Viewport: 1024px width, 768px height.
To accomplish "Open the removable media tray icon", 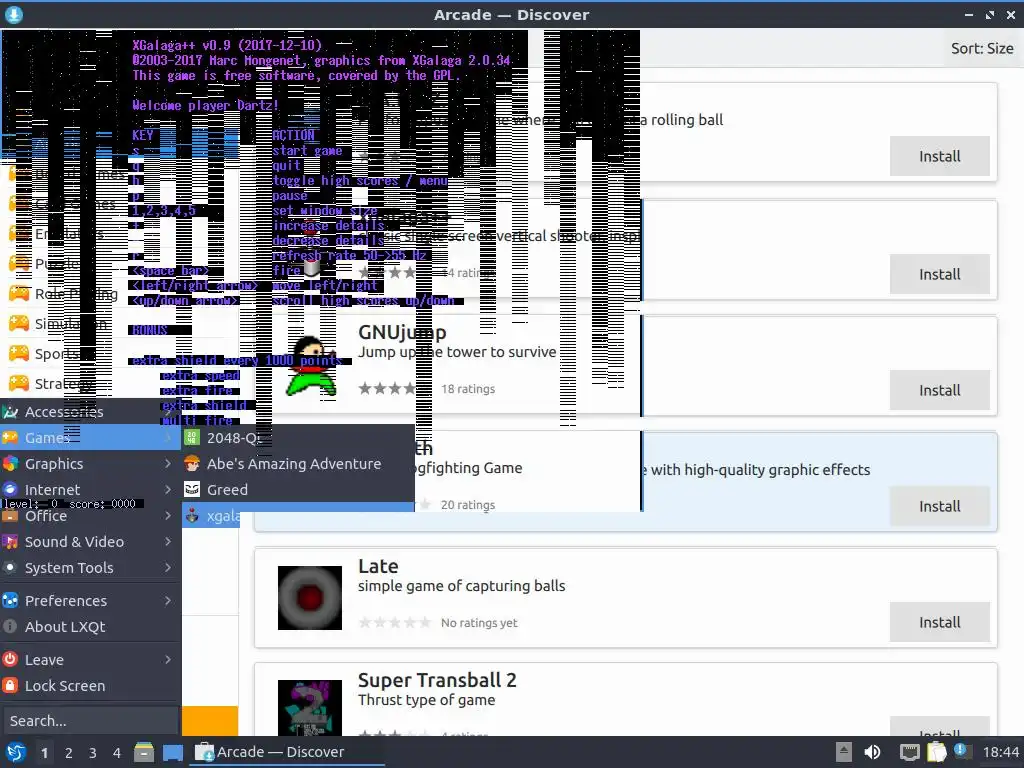I will pyautogui.click(x=843, y=752).
